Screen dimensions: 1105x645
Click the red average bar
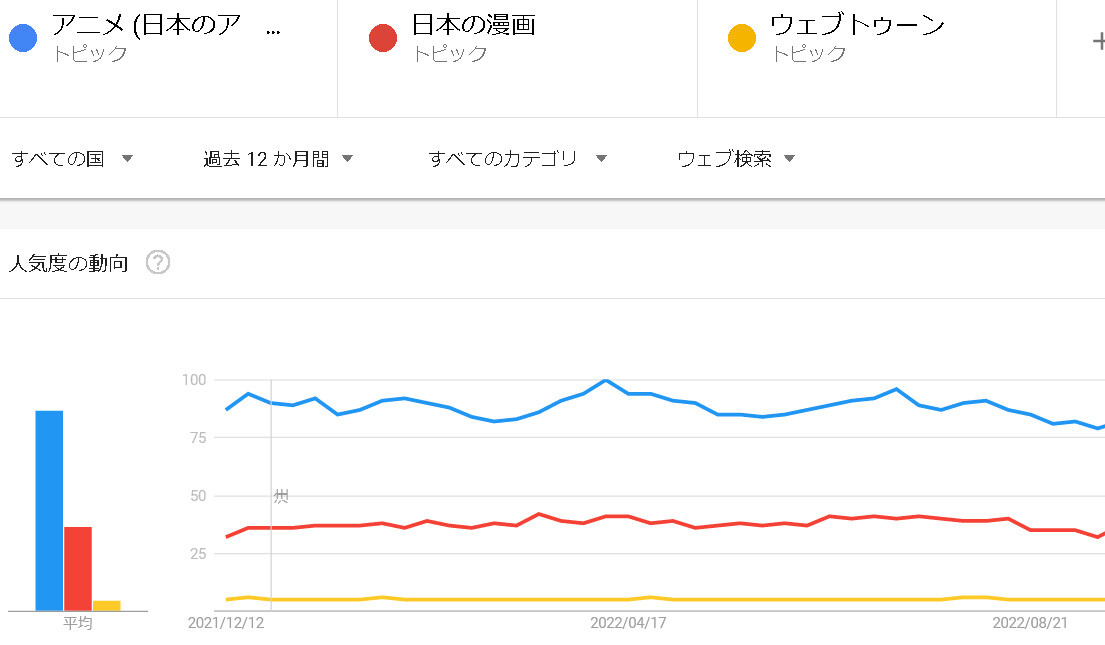pyautogui.click(x=78, y=568)
